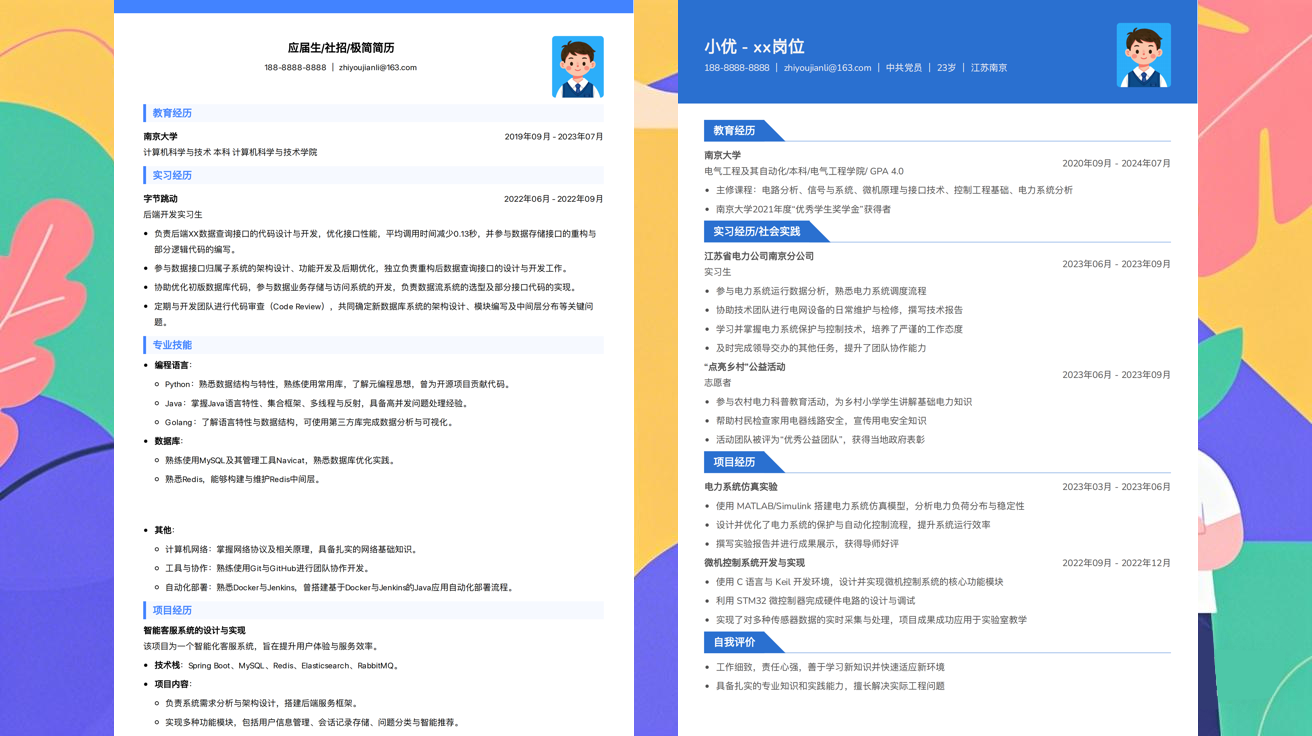
Task: Click the 工具与协作 Git line
Action: [268, 568]
